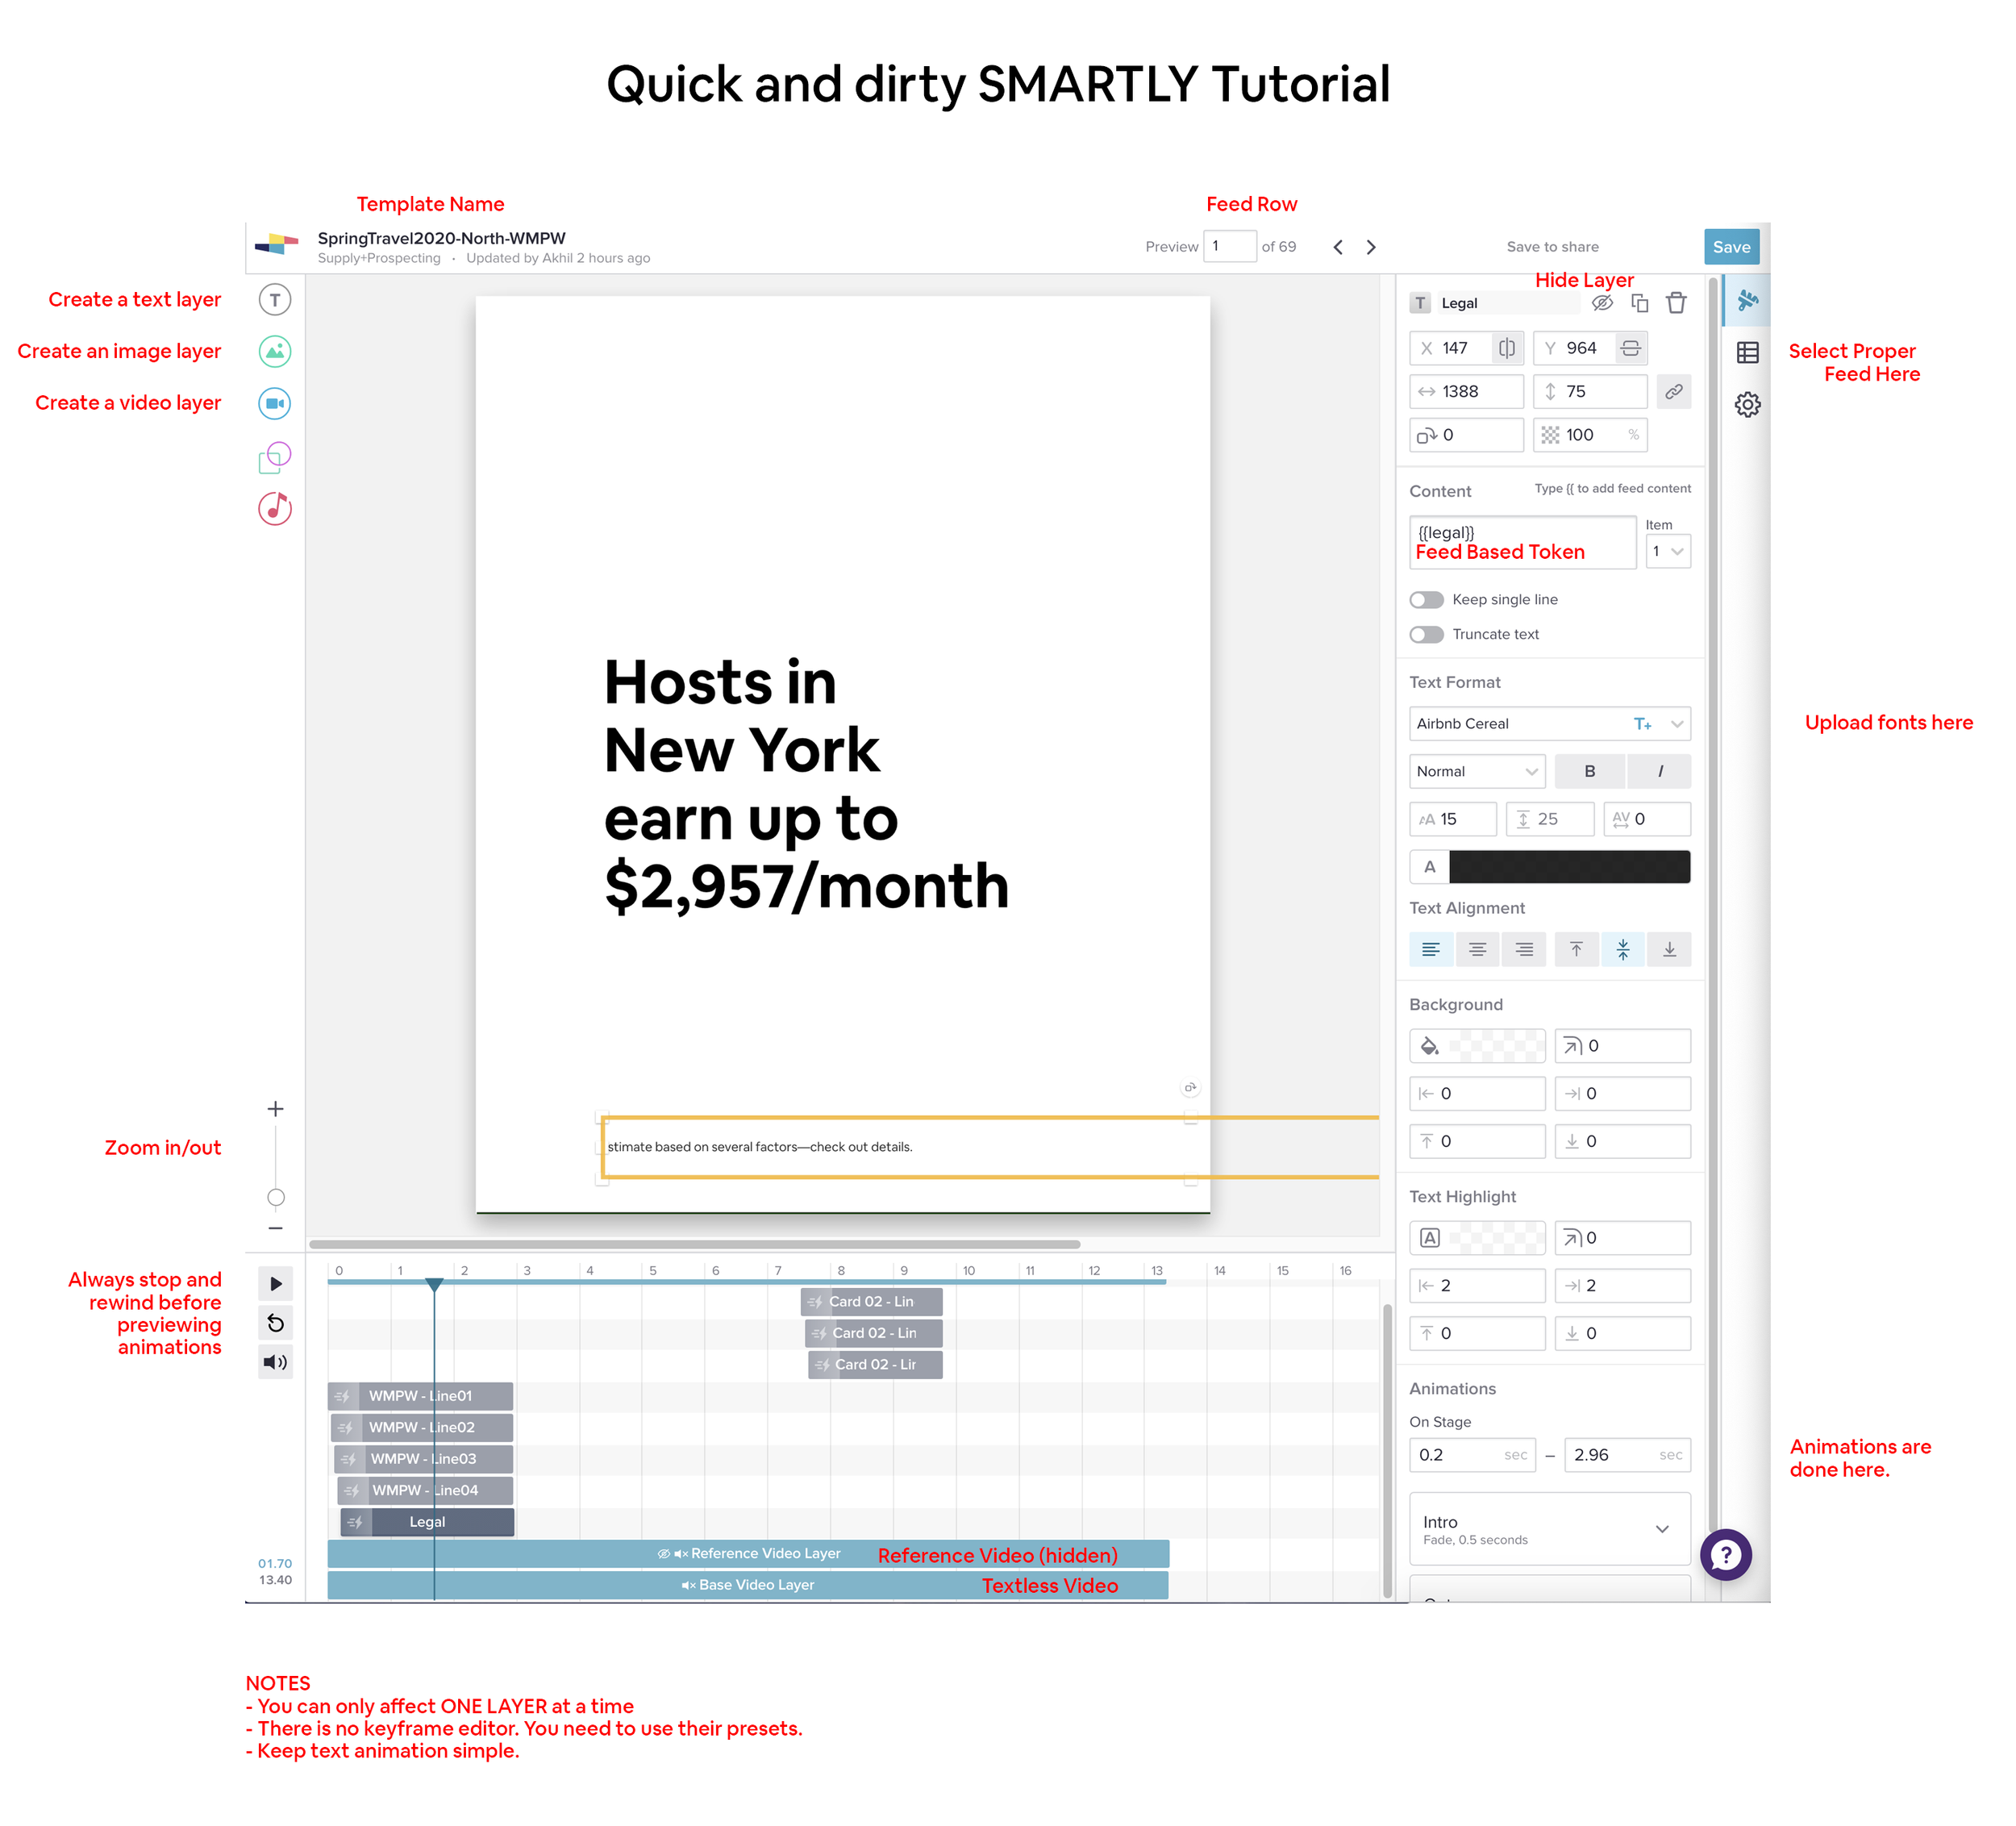Delete the Legal layer with trash icon
This screenshot has width=2016, height=1826.
coord(1677,303)
